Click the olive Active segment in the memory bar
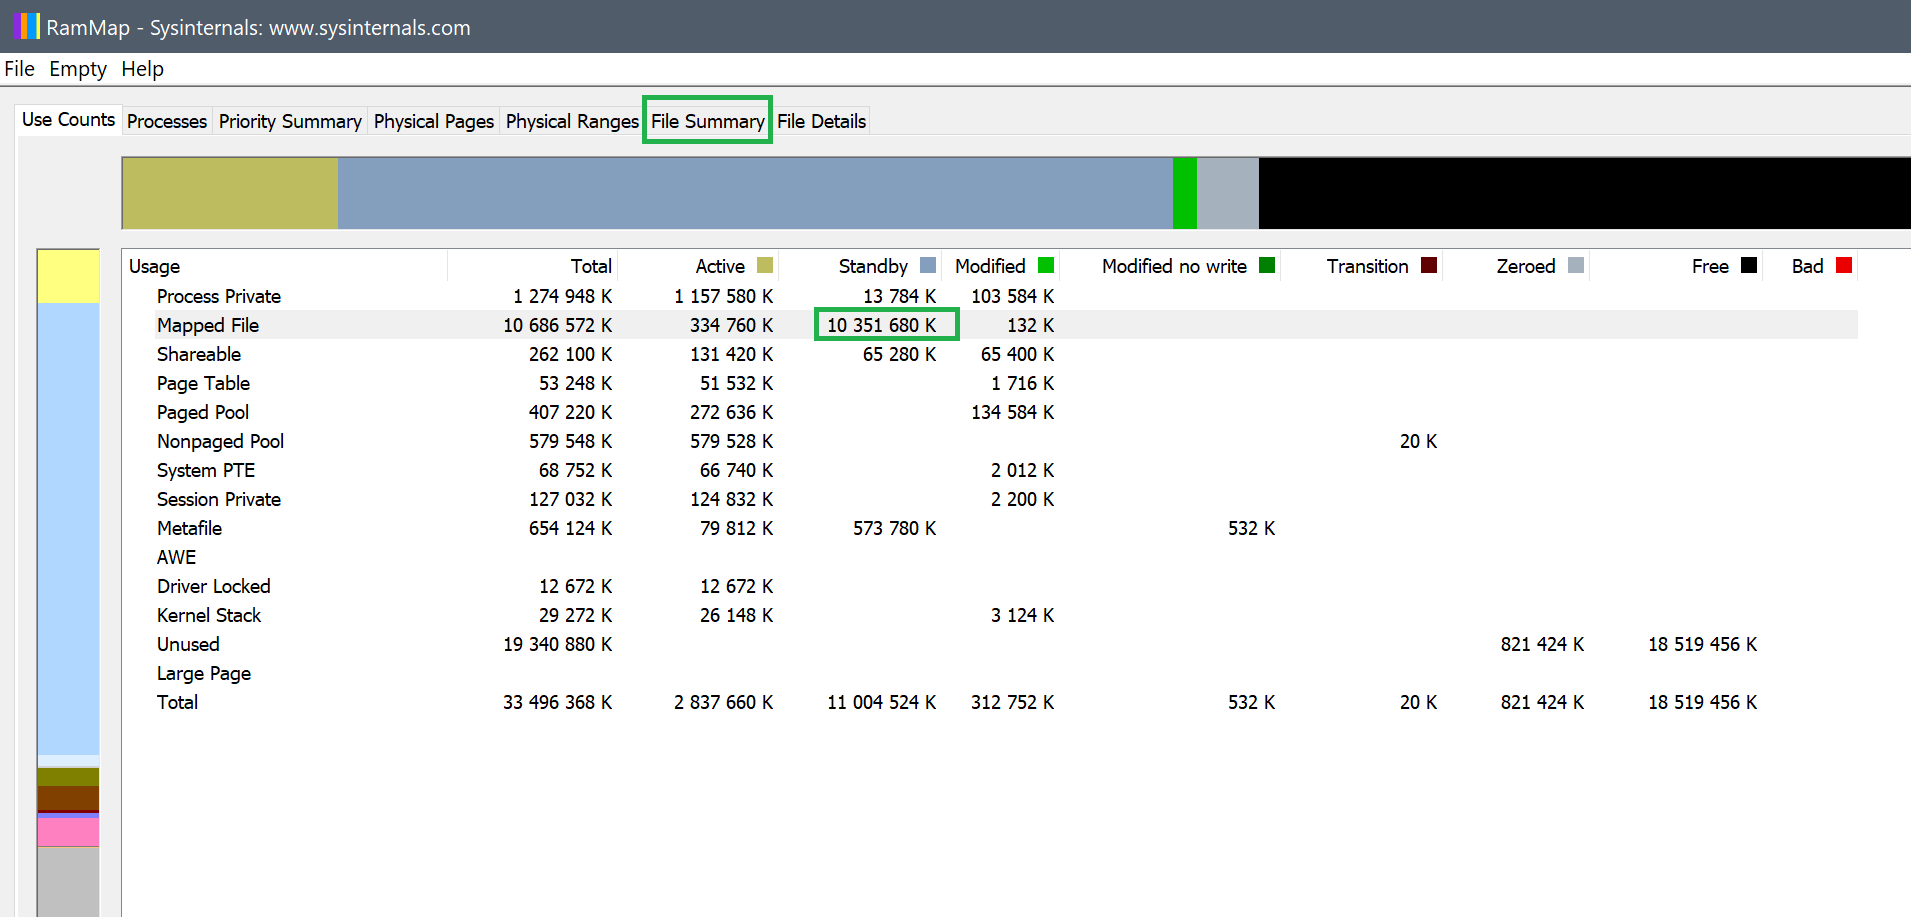Viewport: 1911px width, 917px height. [x=230, y=193]
